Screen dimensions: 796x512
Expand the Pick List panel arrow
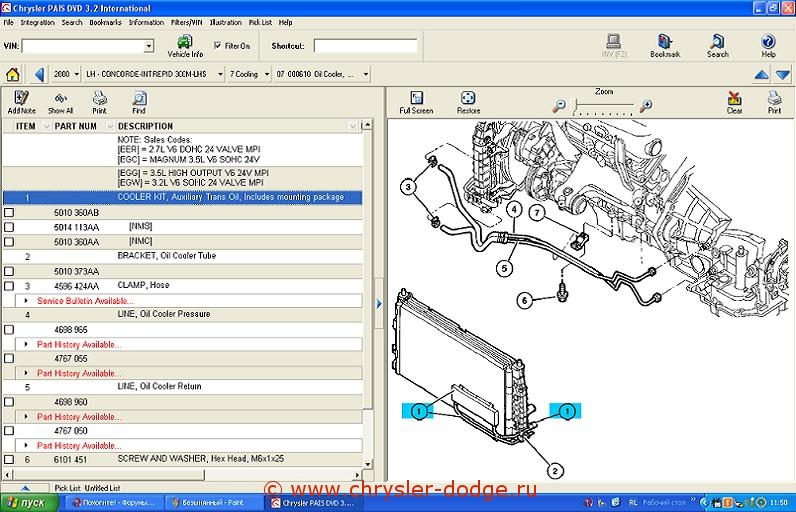click(25, 488)
